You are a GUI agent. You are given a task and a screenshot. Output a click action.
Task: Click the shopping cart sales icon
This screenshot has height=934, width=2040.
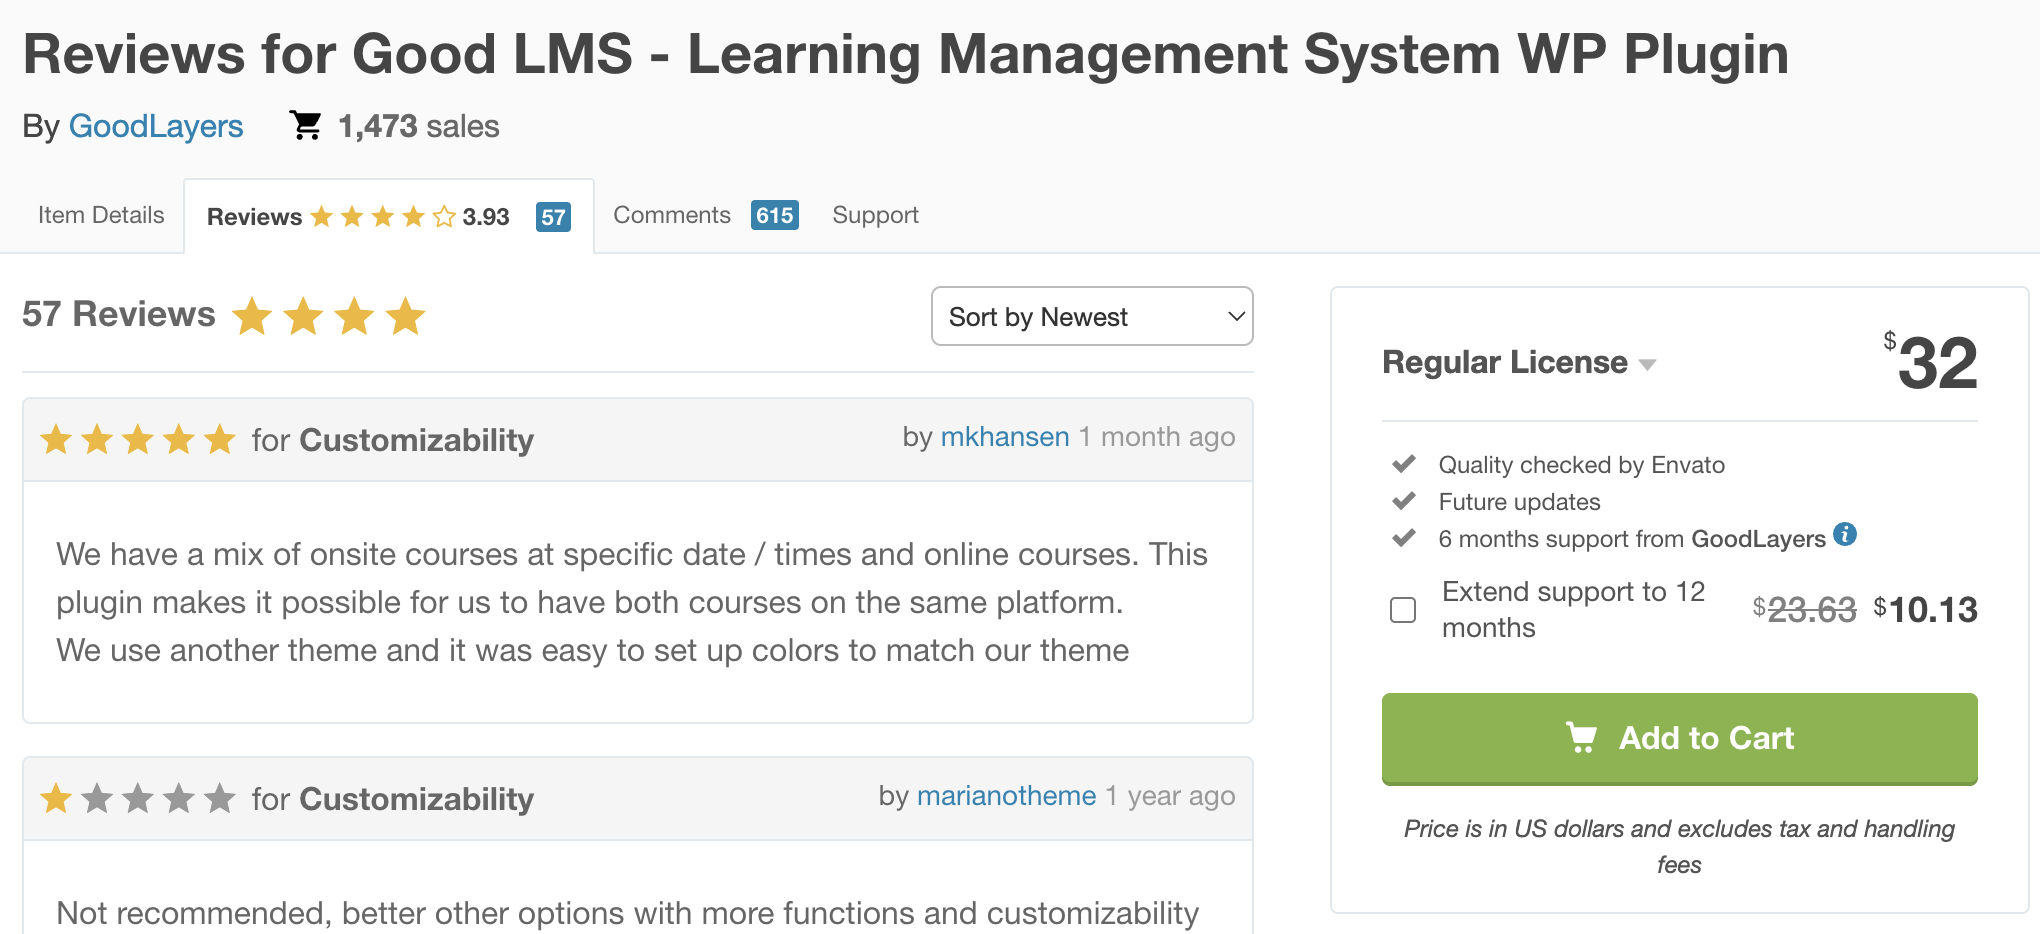coord(306,125)
